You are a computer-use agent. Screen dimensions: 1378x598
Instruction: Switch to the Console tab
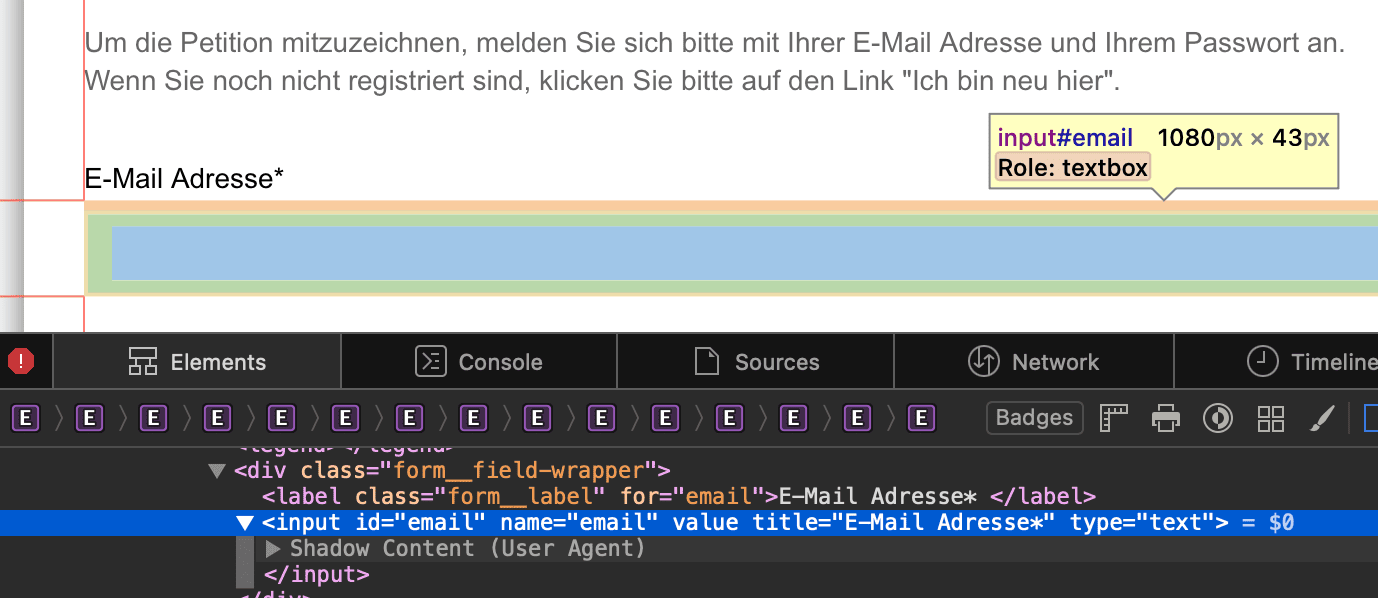coord(479,362)
